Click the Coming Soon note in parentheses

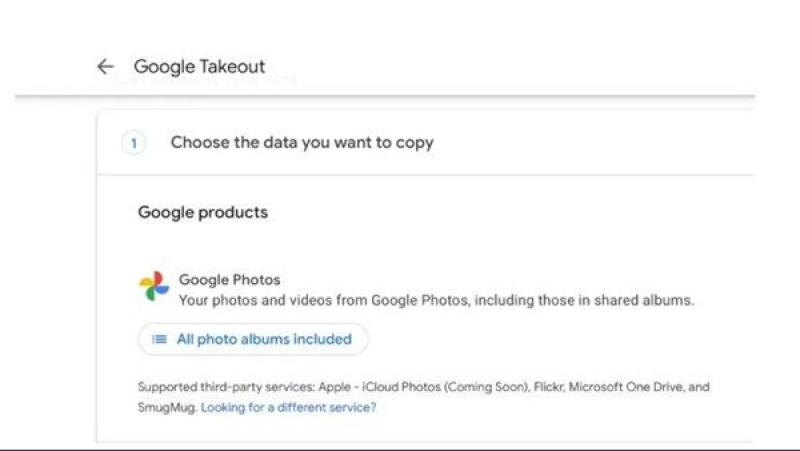click(x=487, y=387)
